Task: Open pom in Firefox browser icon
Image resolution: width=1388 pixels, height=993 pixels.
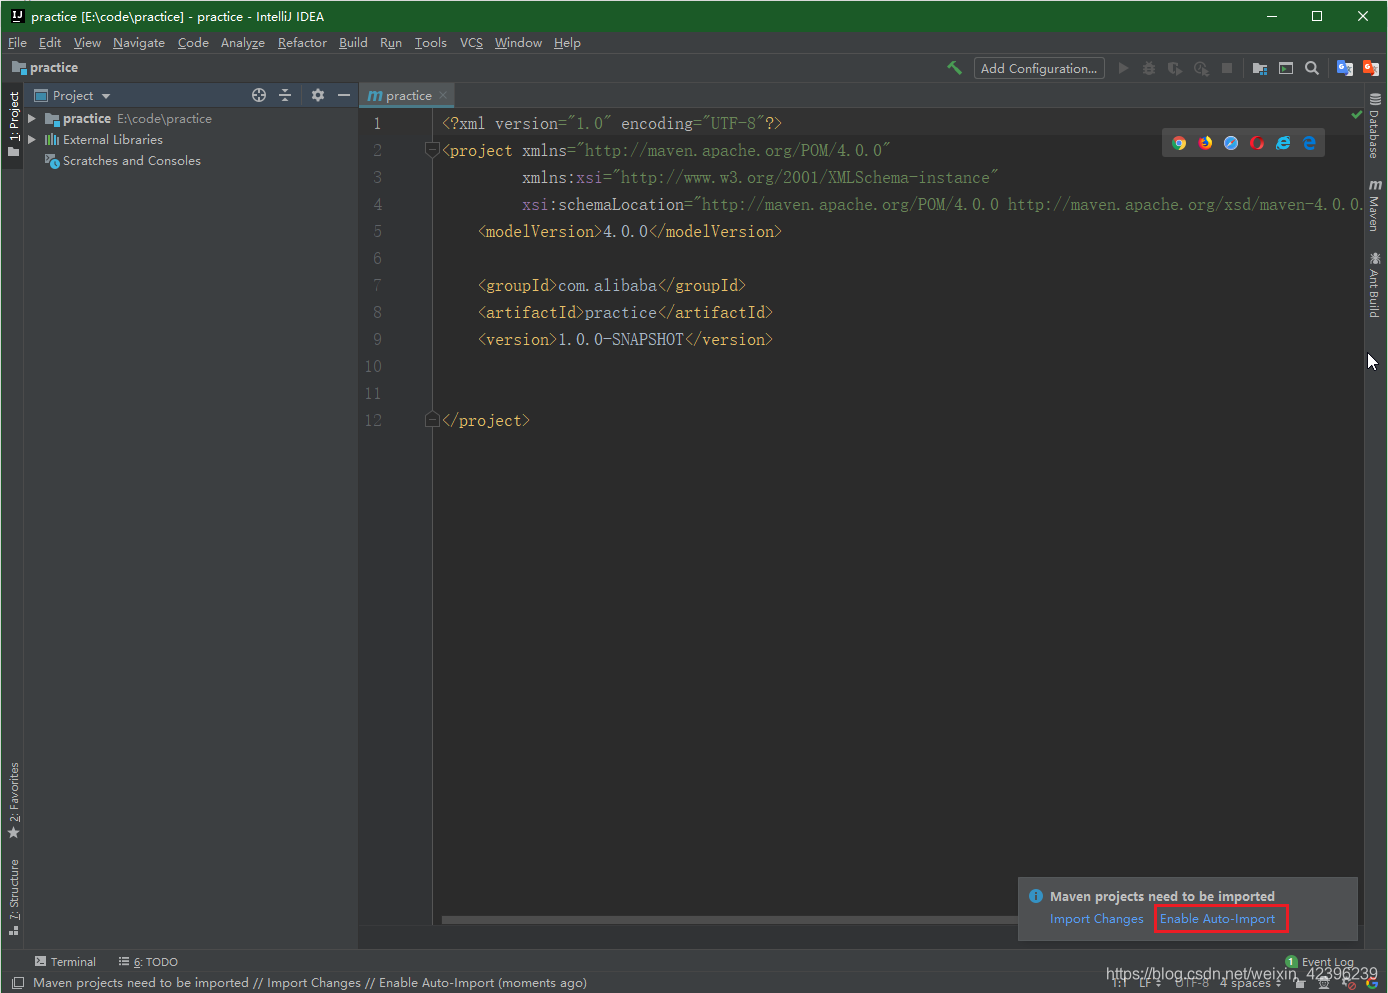Action: click(x=1205, y=143)
